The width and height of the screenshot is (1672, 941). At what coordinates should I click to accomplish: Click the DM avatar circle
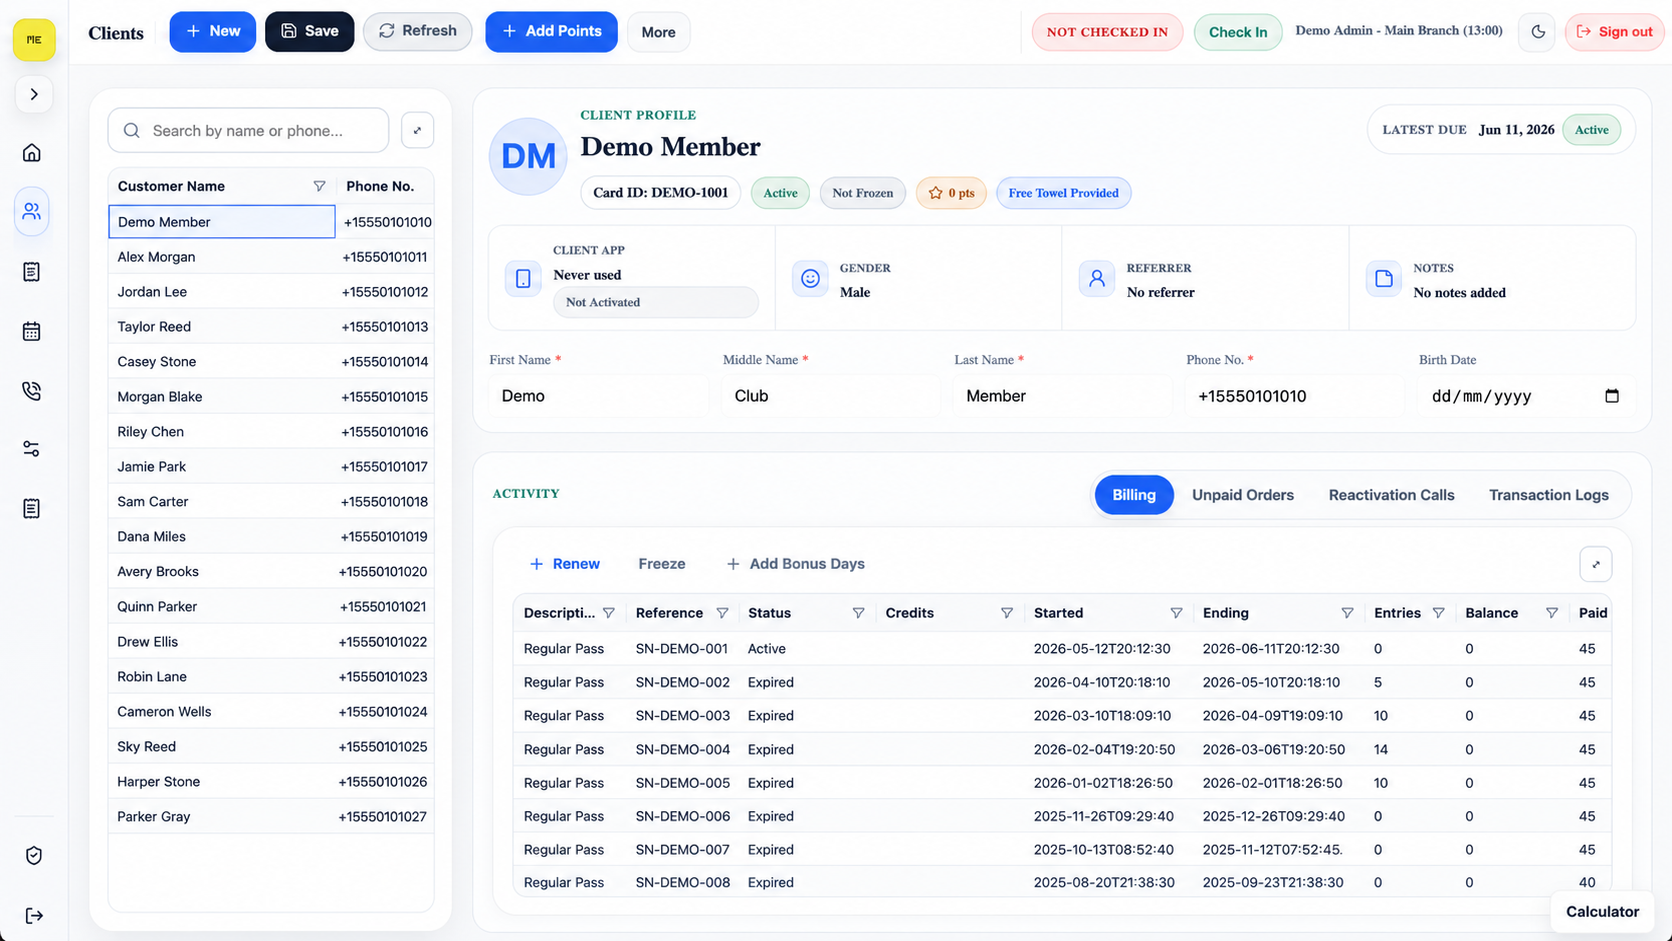pyautogui.click(x=528, y=156)
